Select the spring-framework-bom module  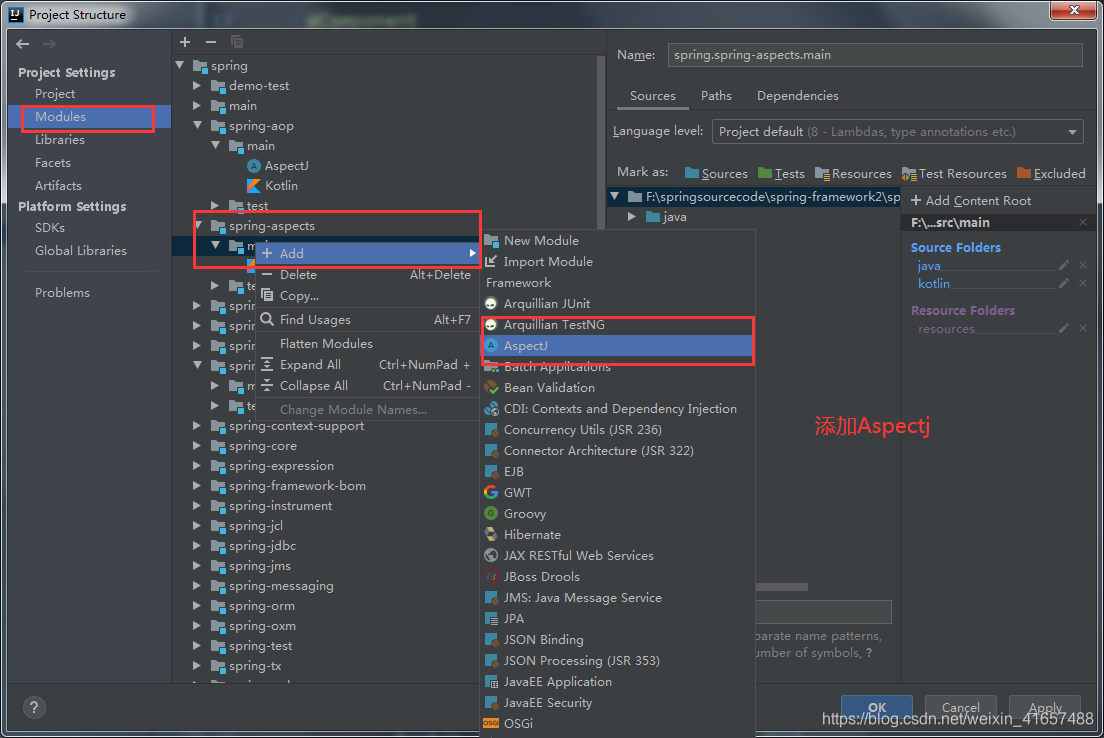tap(297, 486)
